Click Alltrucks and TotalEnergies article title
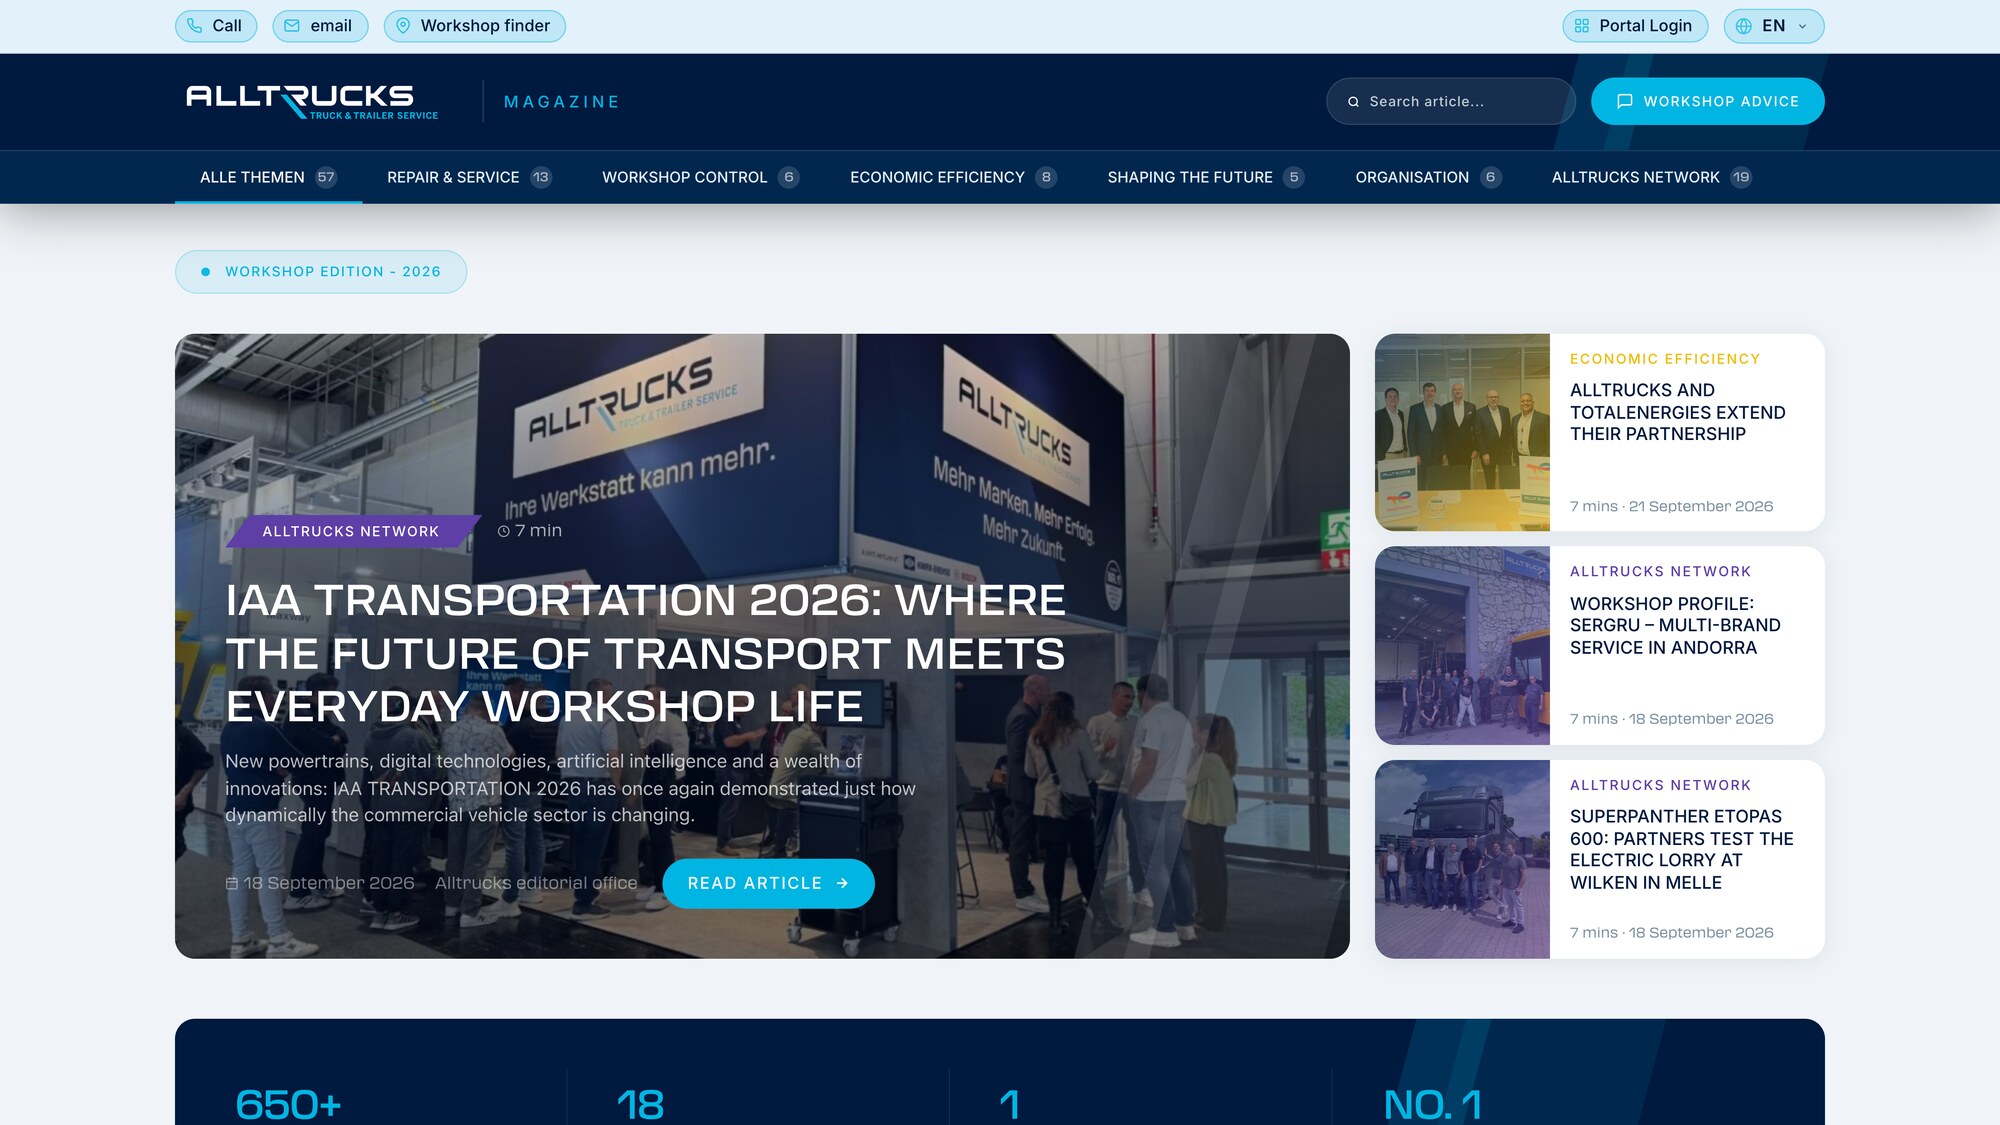 pos(1677,412)
